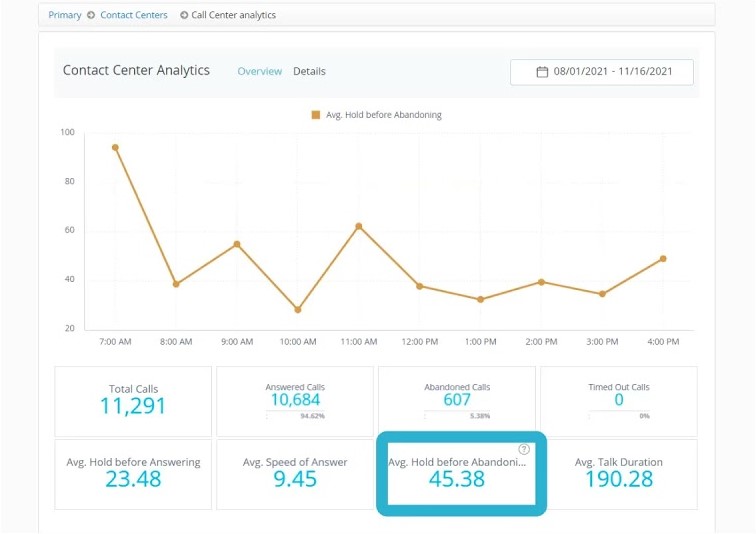
Task: Select the 11:00 AM peak data point
Action: (x=358, y=226)
